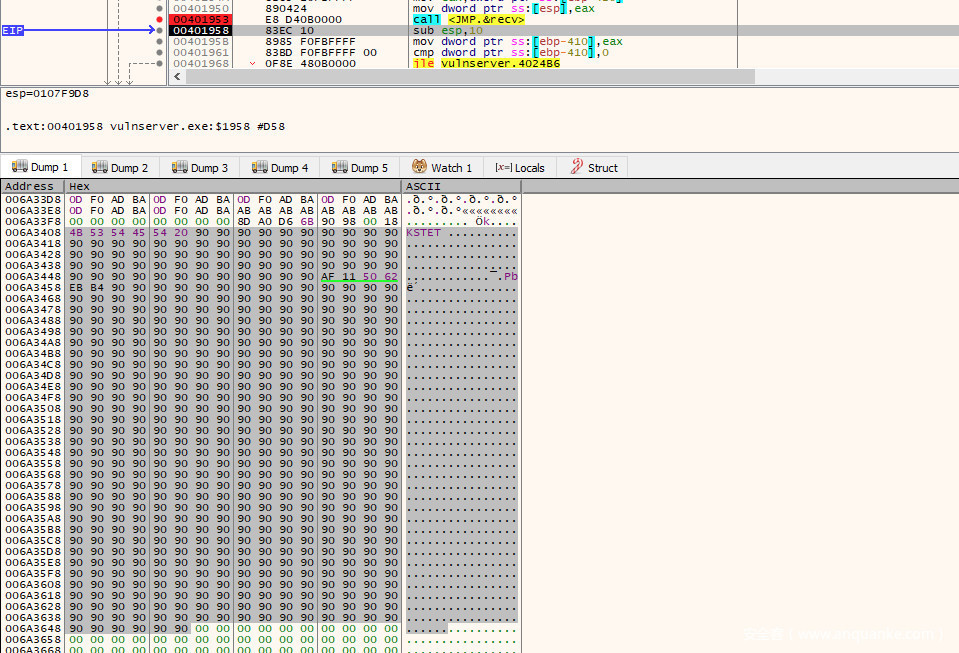
Task: Toggle the red breakpoint dot at 00401953
Action: pos(159,19)
